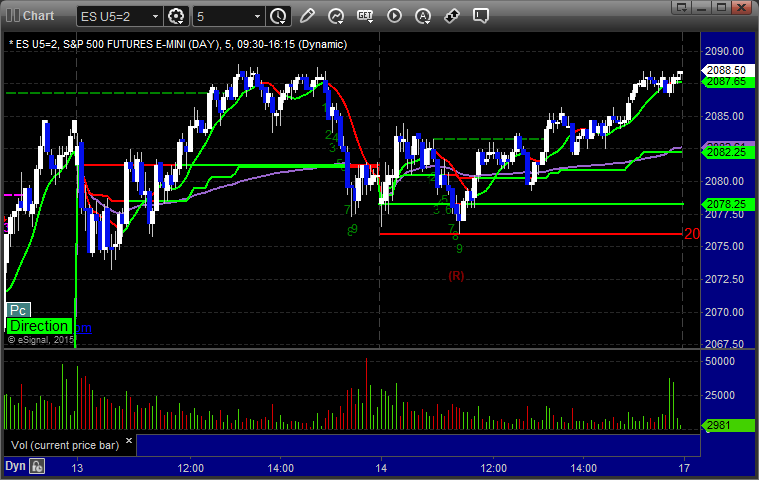Expand the interval 5 dropdown
759x480 pixels.
click(x=258, y=16)
